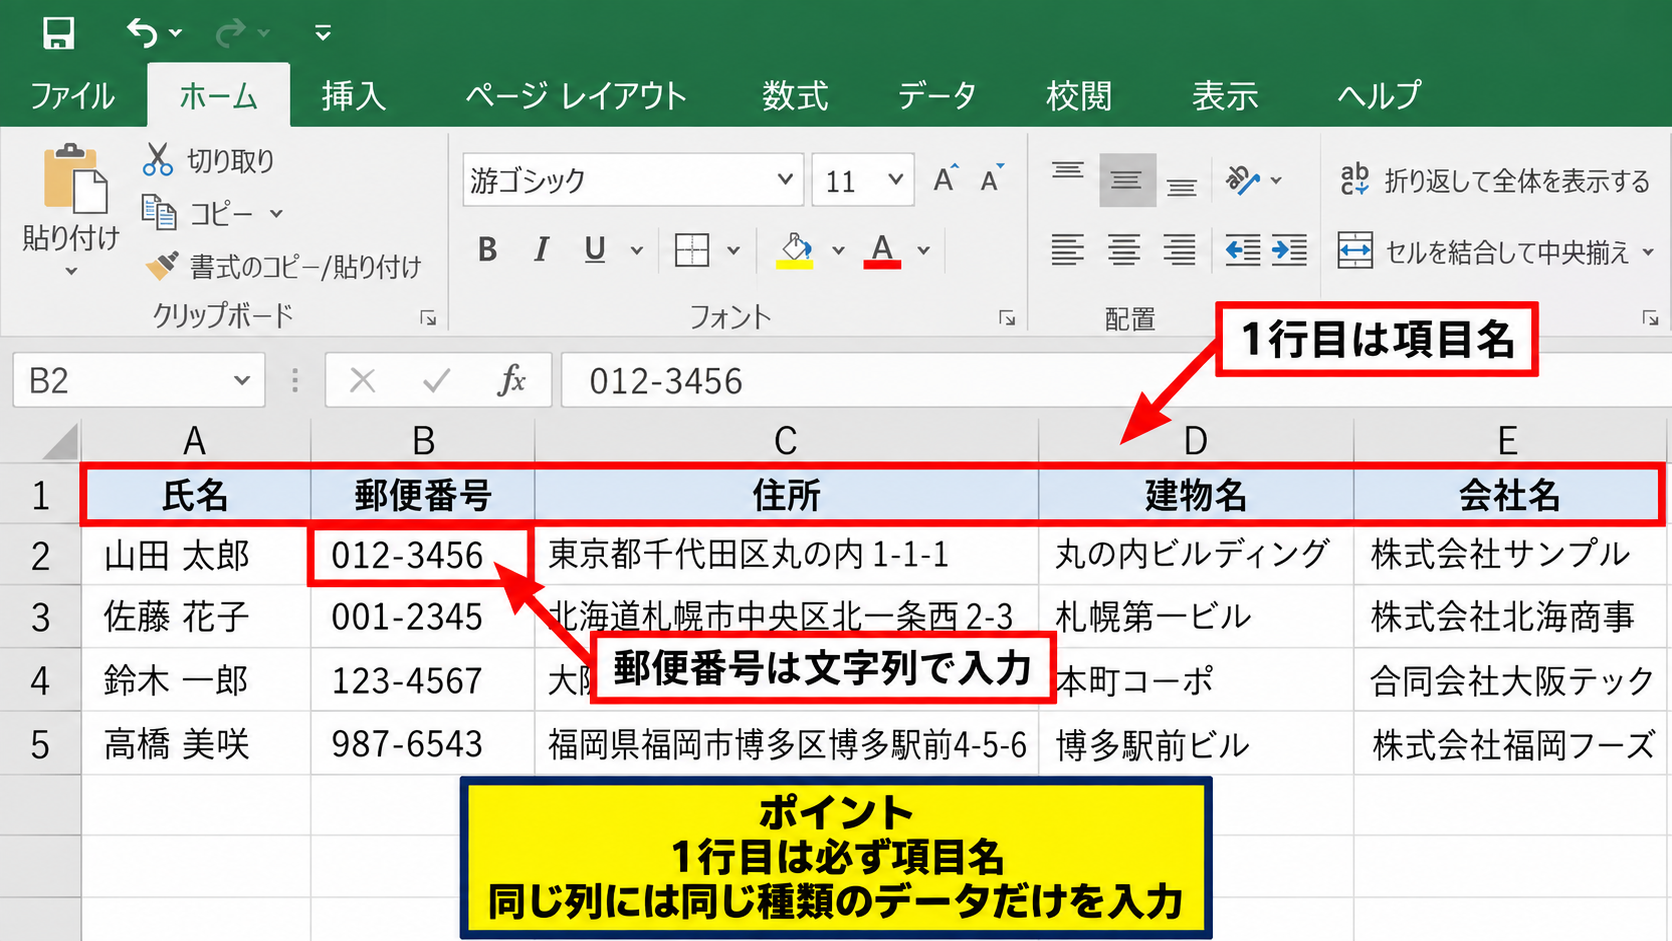
Task: Select column C header
Action: pyautogui.click(x=786, y=440)
